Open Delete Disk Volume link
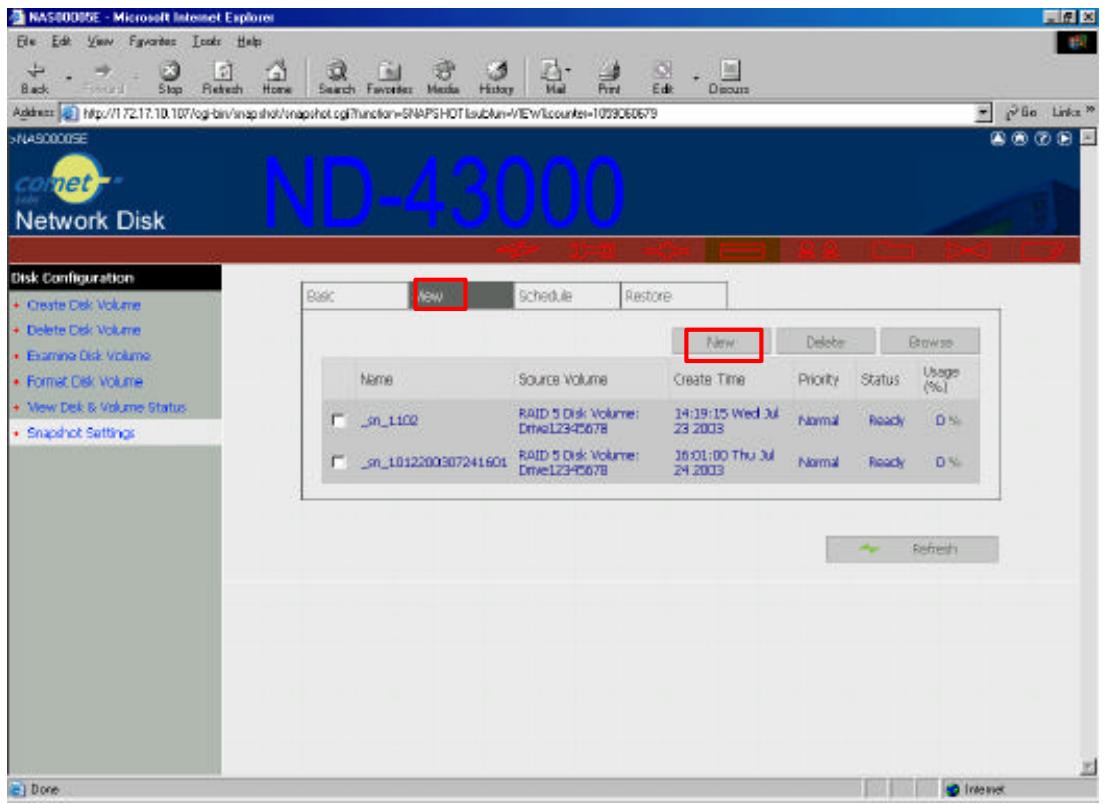 point(84,330)
